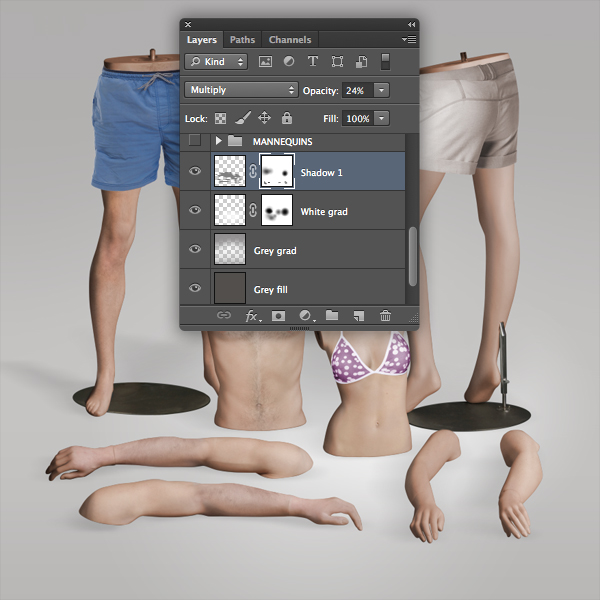Lock transparent pixels
This screenshot has width=600, height=600.
click(x=220, y=118)
